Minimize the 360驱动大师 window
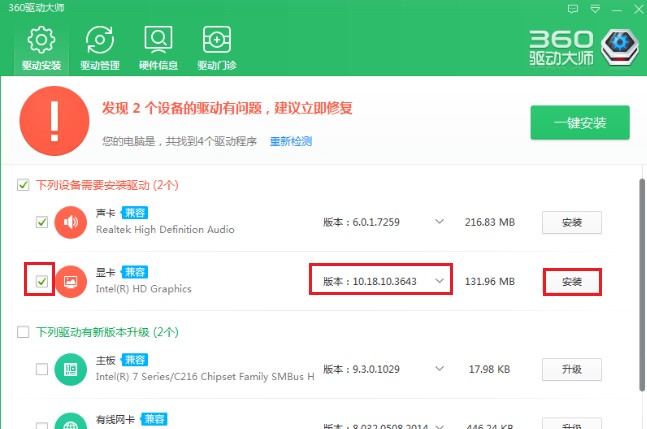 [616, 9]
